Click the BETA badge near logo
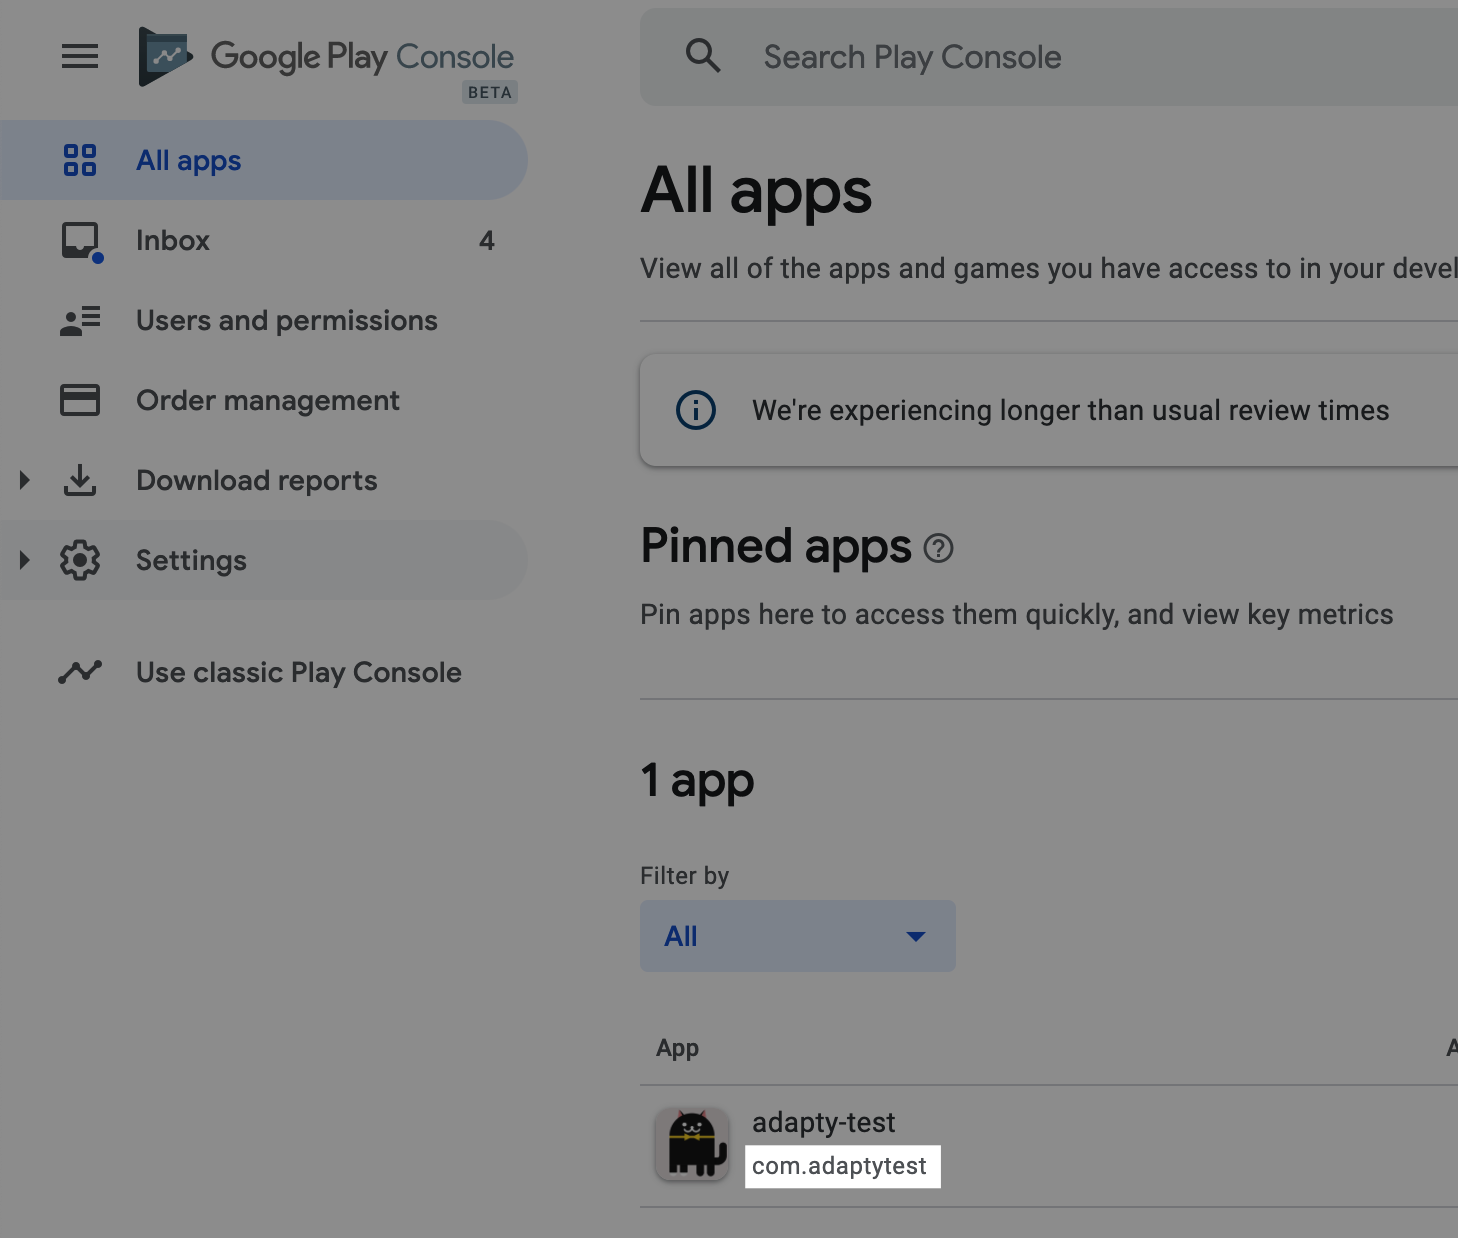 click(x=490, y=92)
